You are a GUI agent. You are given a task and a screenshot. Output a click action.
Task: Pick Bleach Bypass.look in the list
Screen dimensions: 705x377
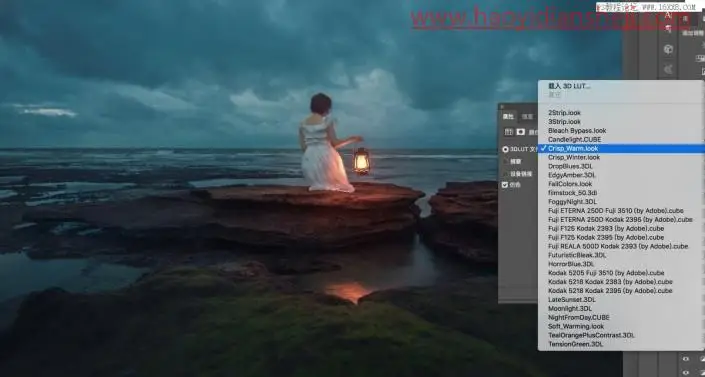[x=577, y=130]
